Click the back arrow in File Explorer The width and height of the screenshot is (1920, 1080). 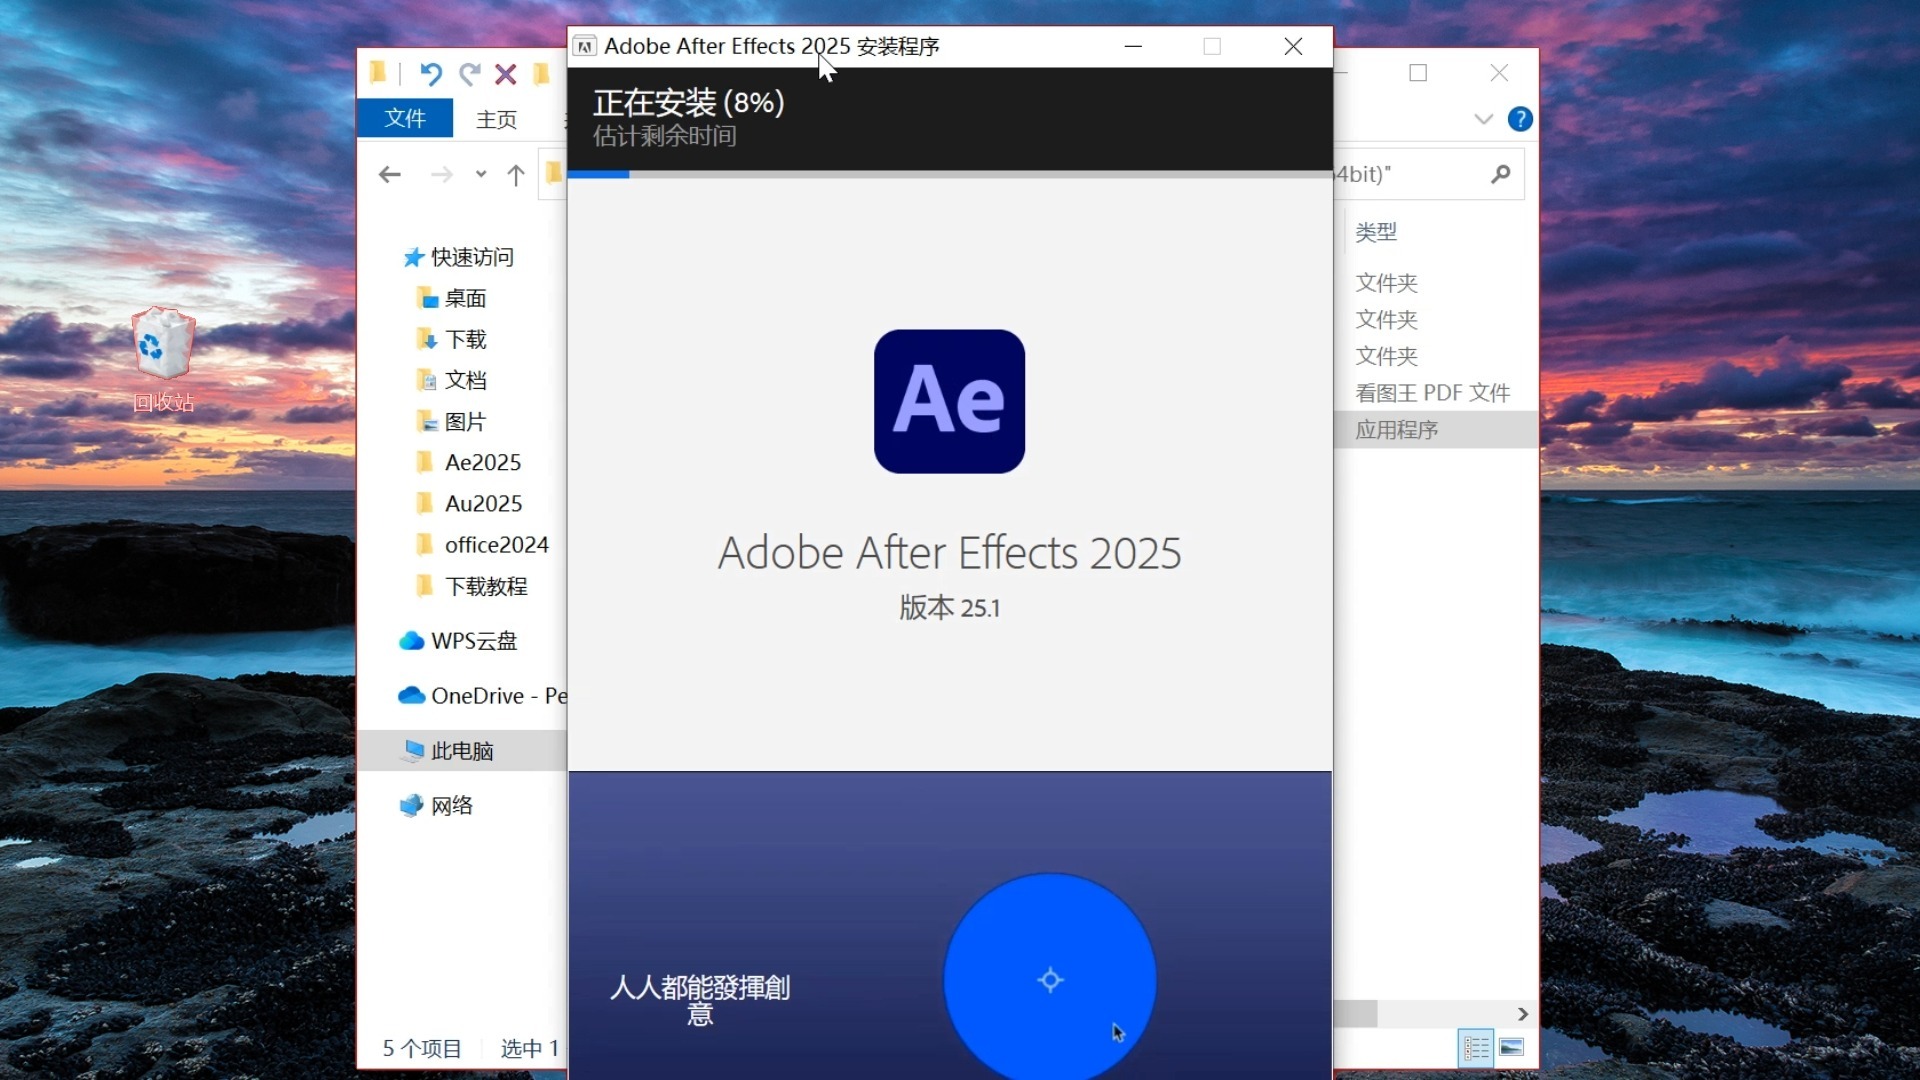click(x=390, y=175)
